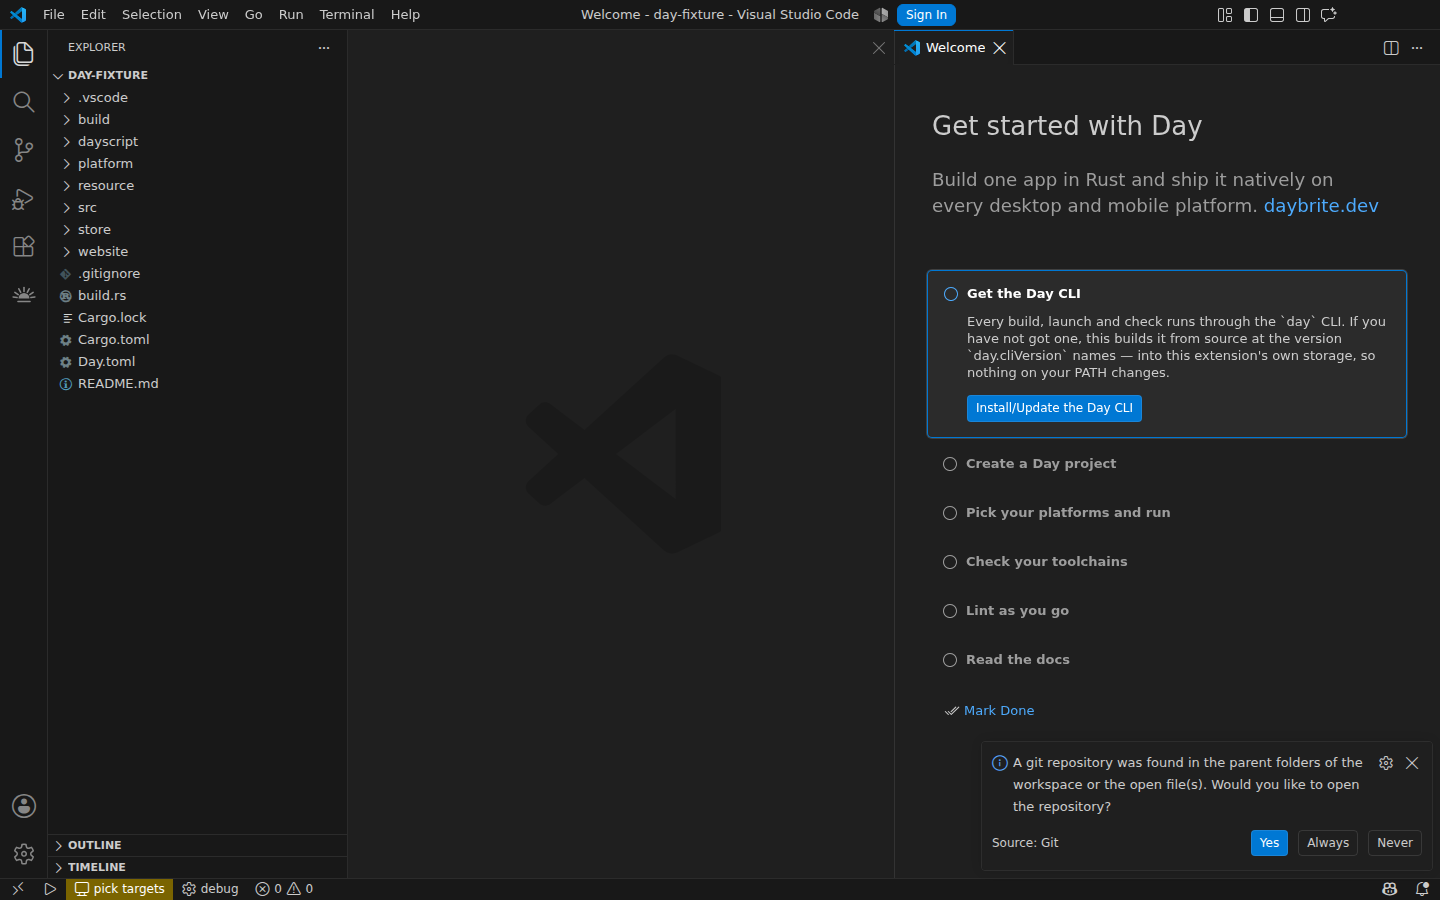The width and height of the screenshot is (1440, 900).
Task: Close the Welcome tab
Action: pyautogui.click(x=999, y=48)
